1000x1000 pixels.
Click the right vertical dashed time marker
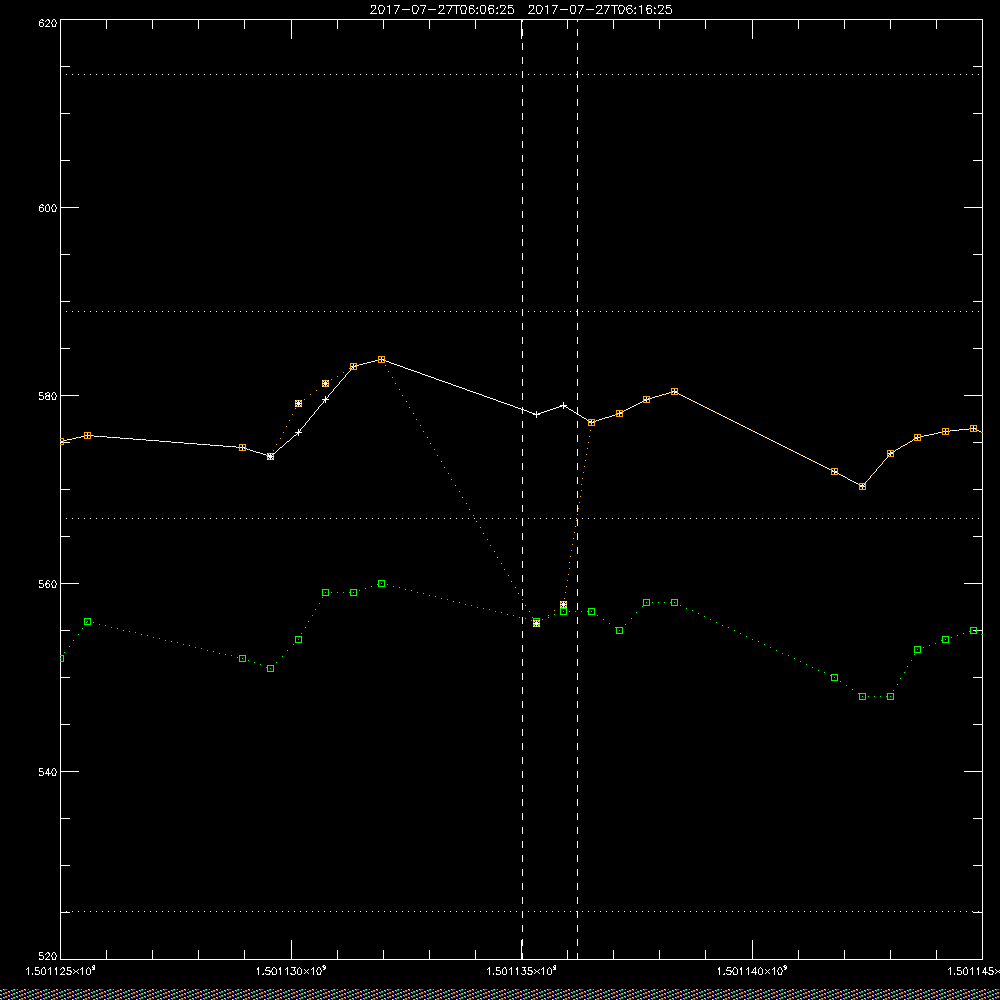(577, 489)
